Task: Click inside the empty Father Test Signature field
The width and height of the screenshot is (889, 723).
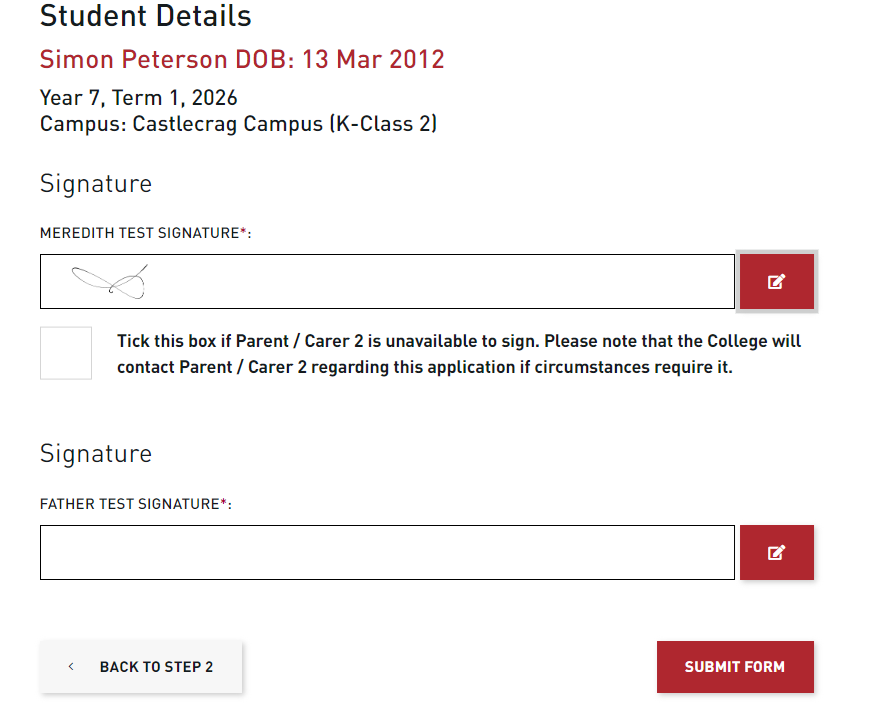Action: 387,552
